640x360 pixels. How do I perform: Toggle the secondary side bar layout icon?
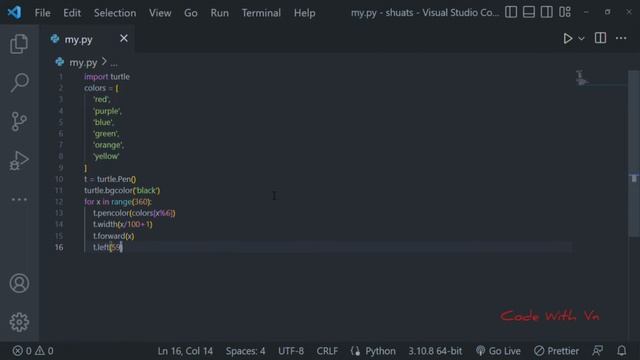pyautogui.click(x=547, y=12)
